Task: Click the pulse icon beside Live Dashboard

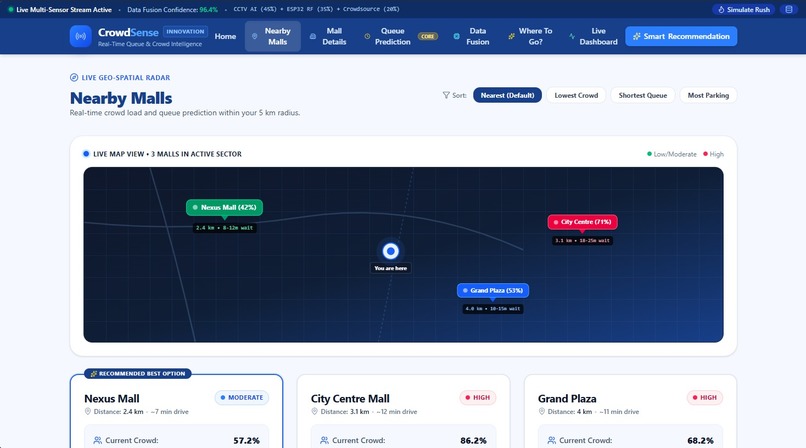Action: [x=572, y=36]
